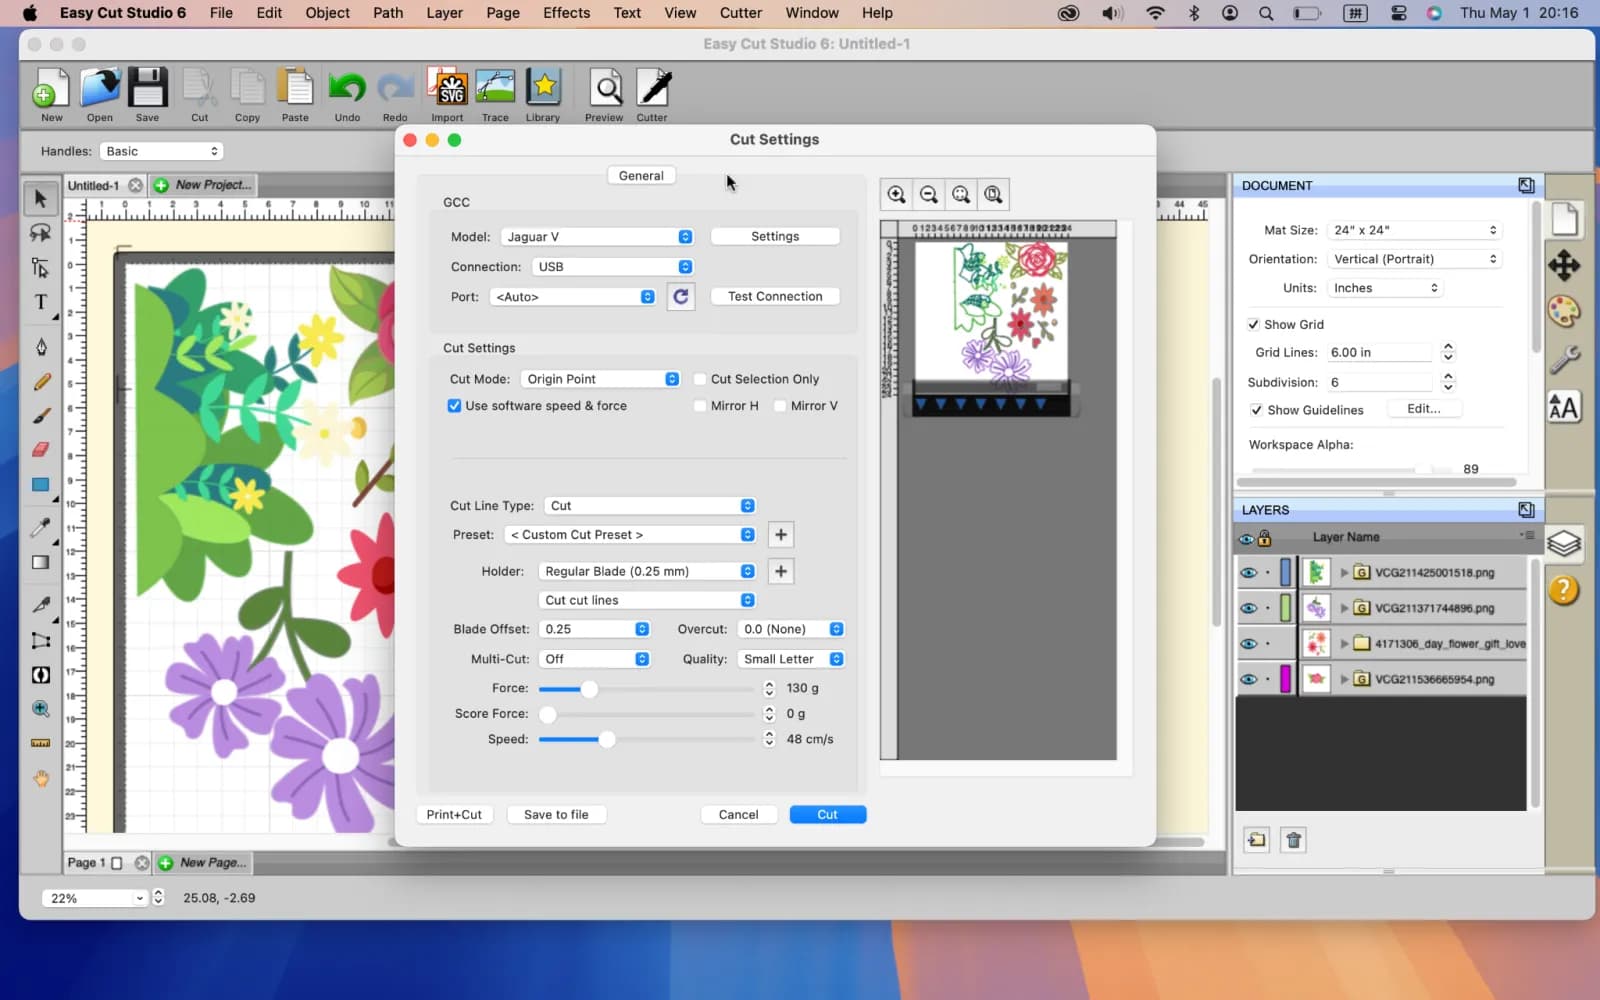Open the Model dropdown showing Jaguar V
This screenshot has width=1600, height=1000.
pyautogui.click(x=597, y=237)
